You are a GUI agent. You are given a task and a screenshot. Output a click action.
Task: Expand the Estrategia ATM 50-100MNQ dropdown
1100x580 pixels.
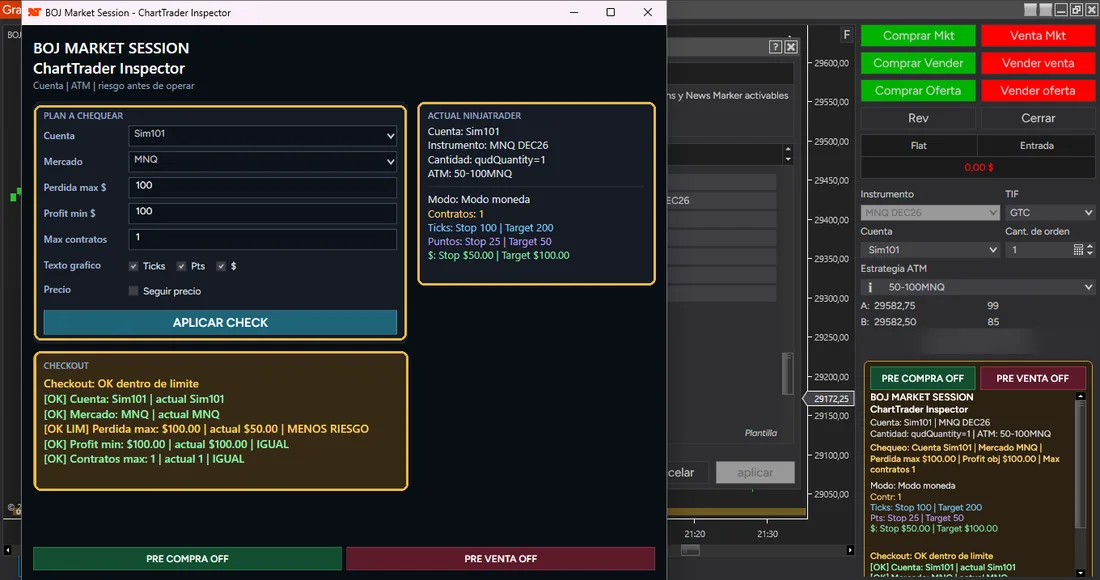pyautogui.click(x=977, y=287)
